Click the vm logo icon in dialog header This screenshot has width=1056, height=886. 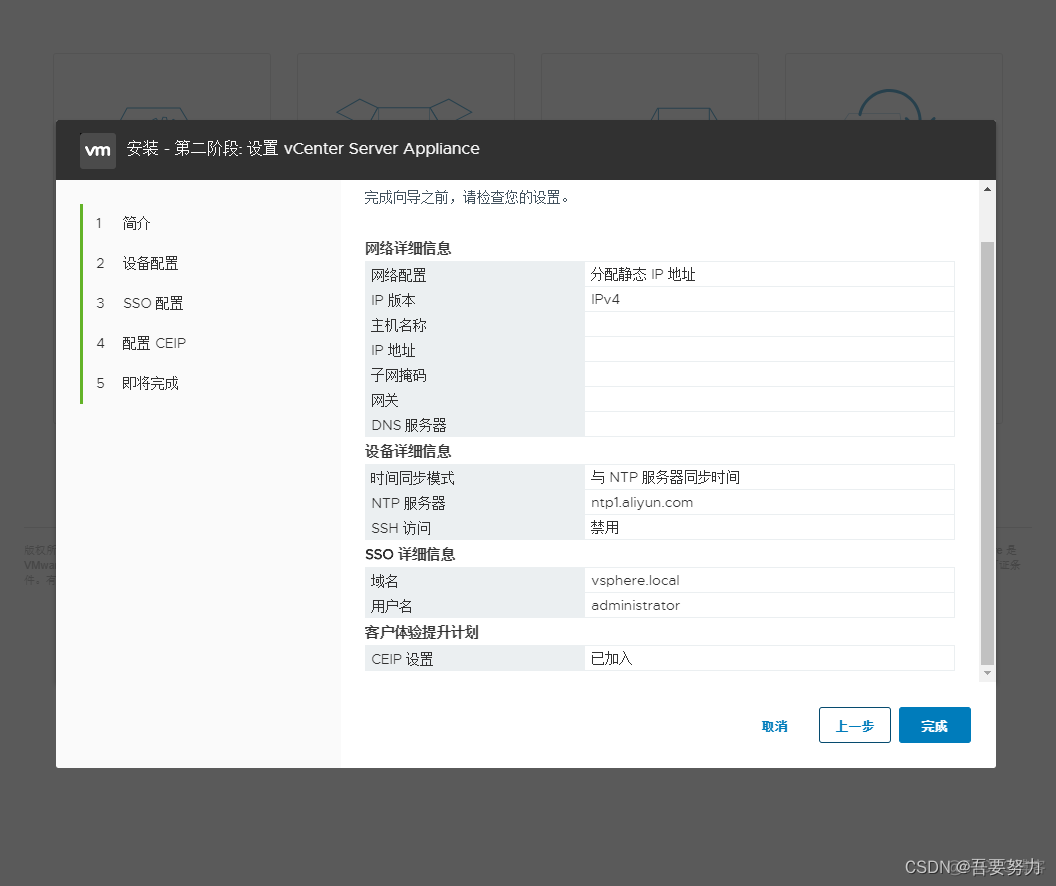tap(98, 150)
